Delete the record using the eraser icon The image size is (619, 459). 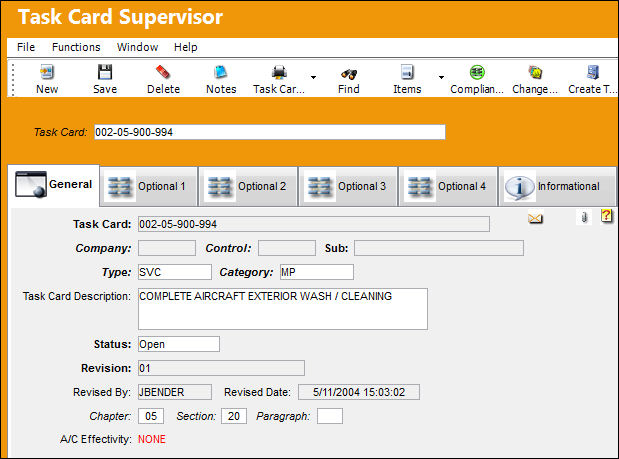[x=163, y=72]
